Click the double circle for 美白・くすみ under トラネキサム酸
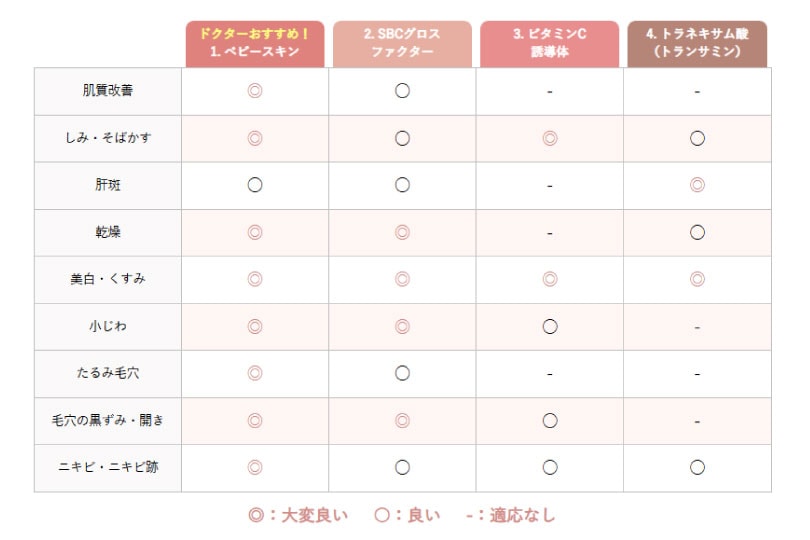 point(697,280)
